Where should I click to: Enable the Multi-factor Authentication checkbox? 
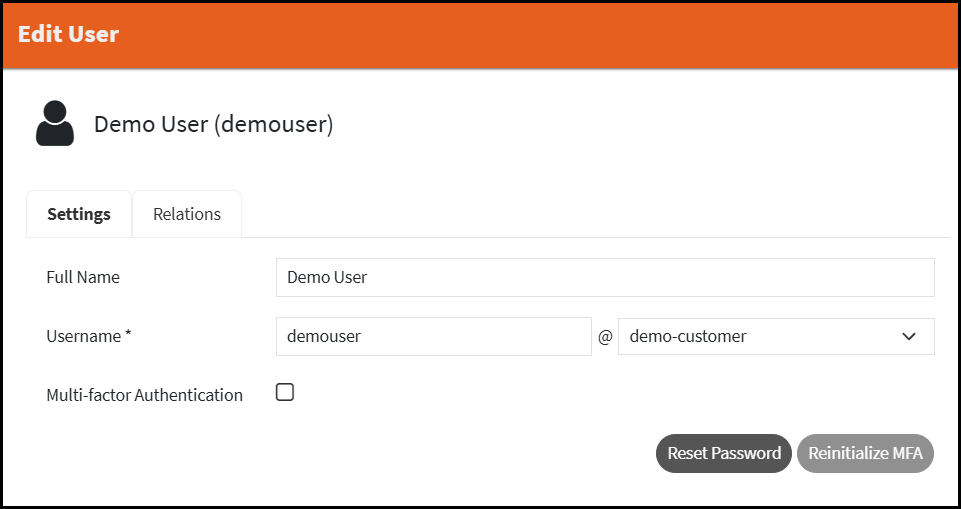(x=285, y=393)
